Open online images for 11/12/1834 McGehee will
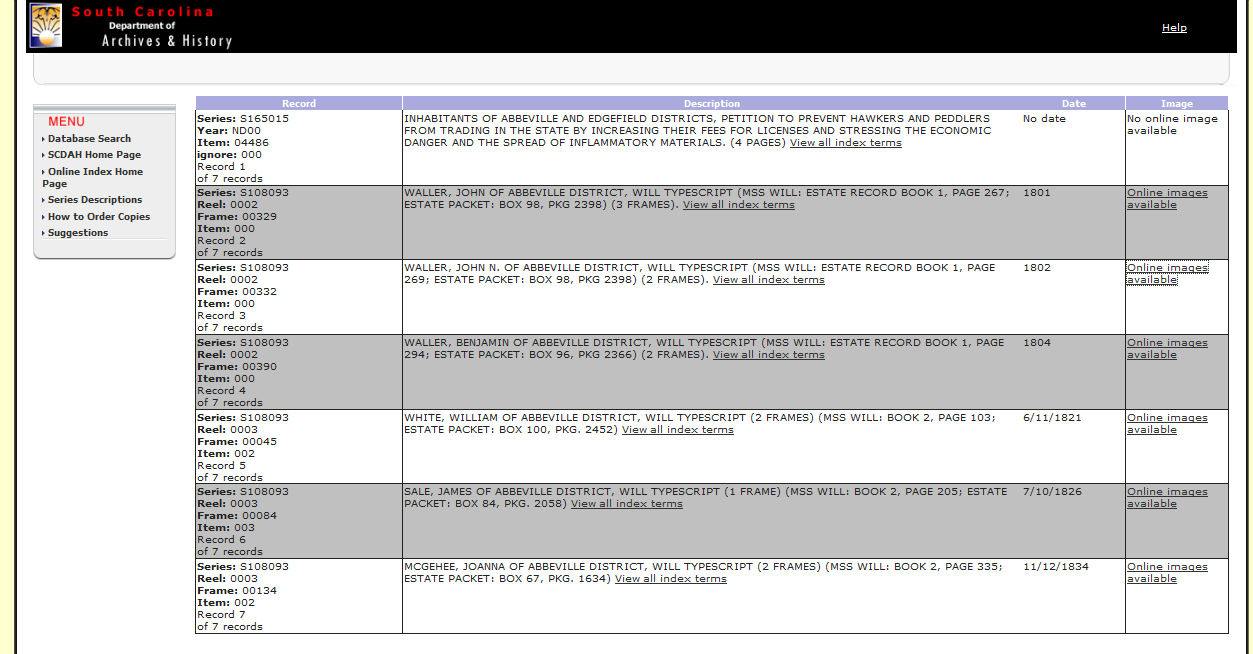Image resolution: width=1253 pixels, height=654 pixels. [1167, 573]
